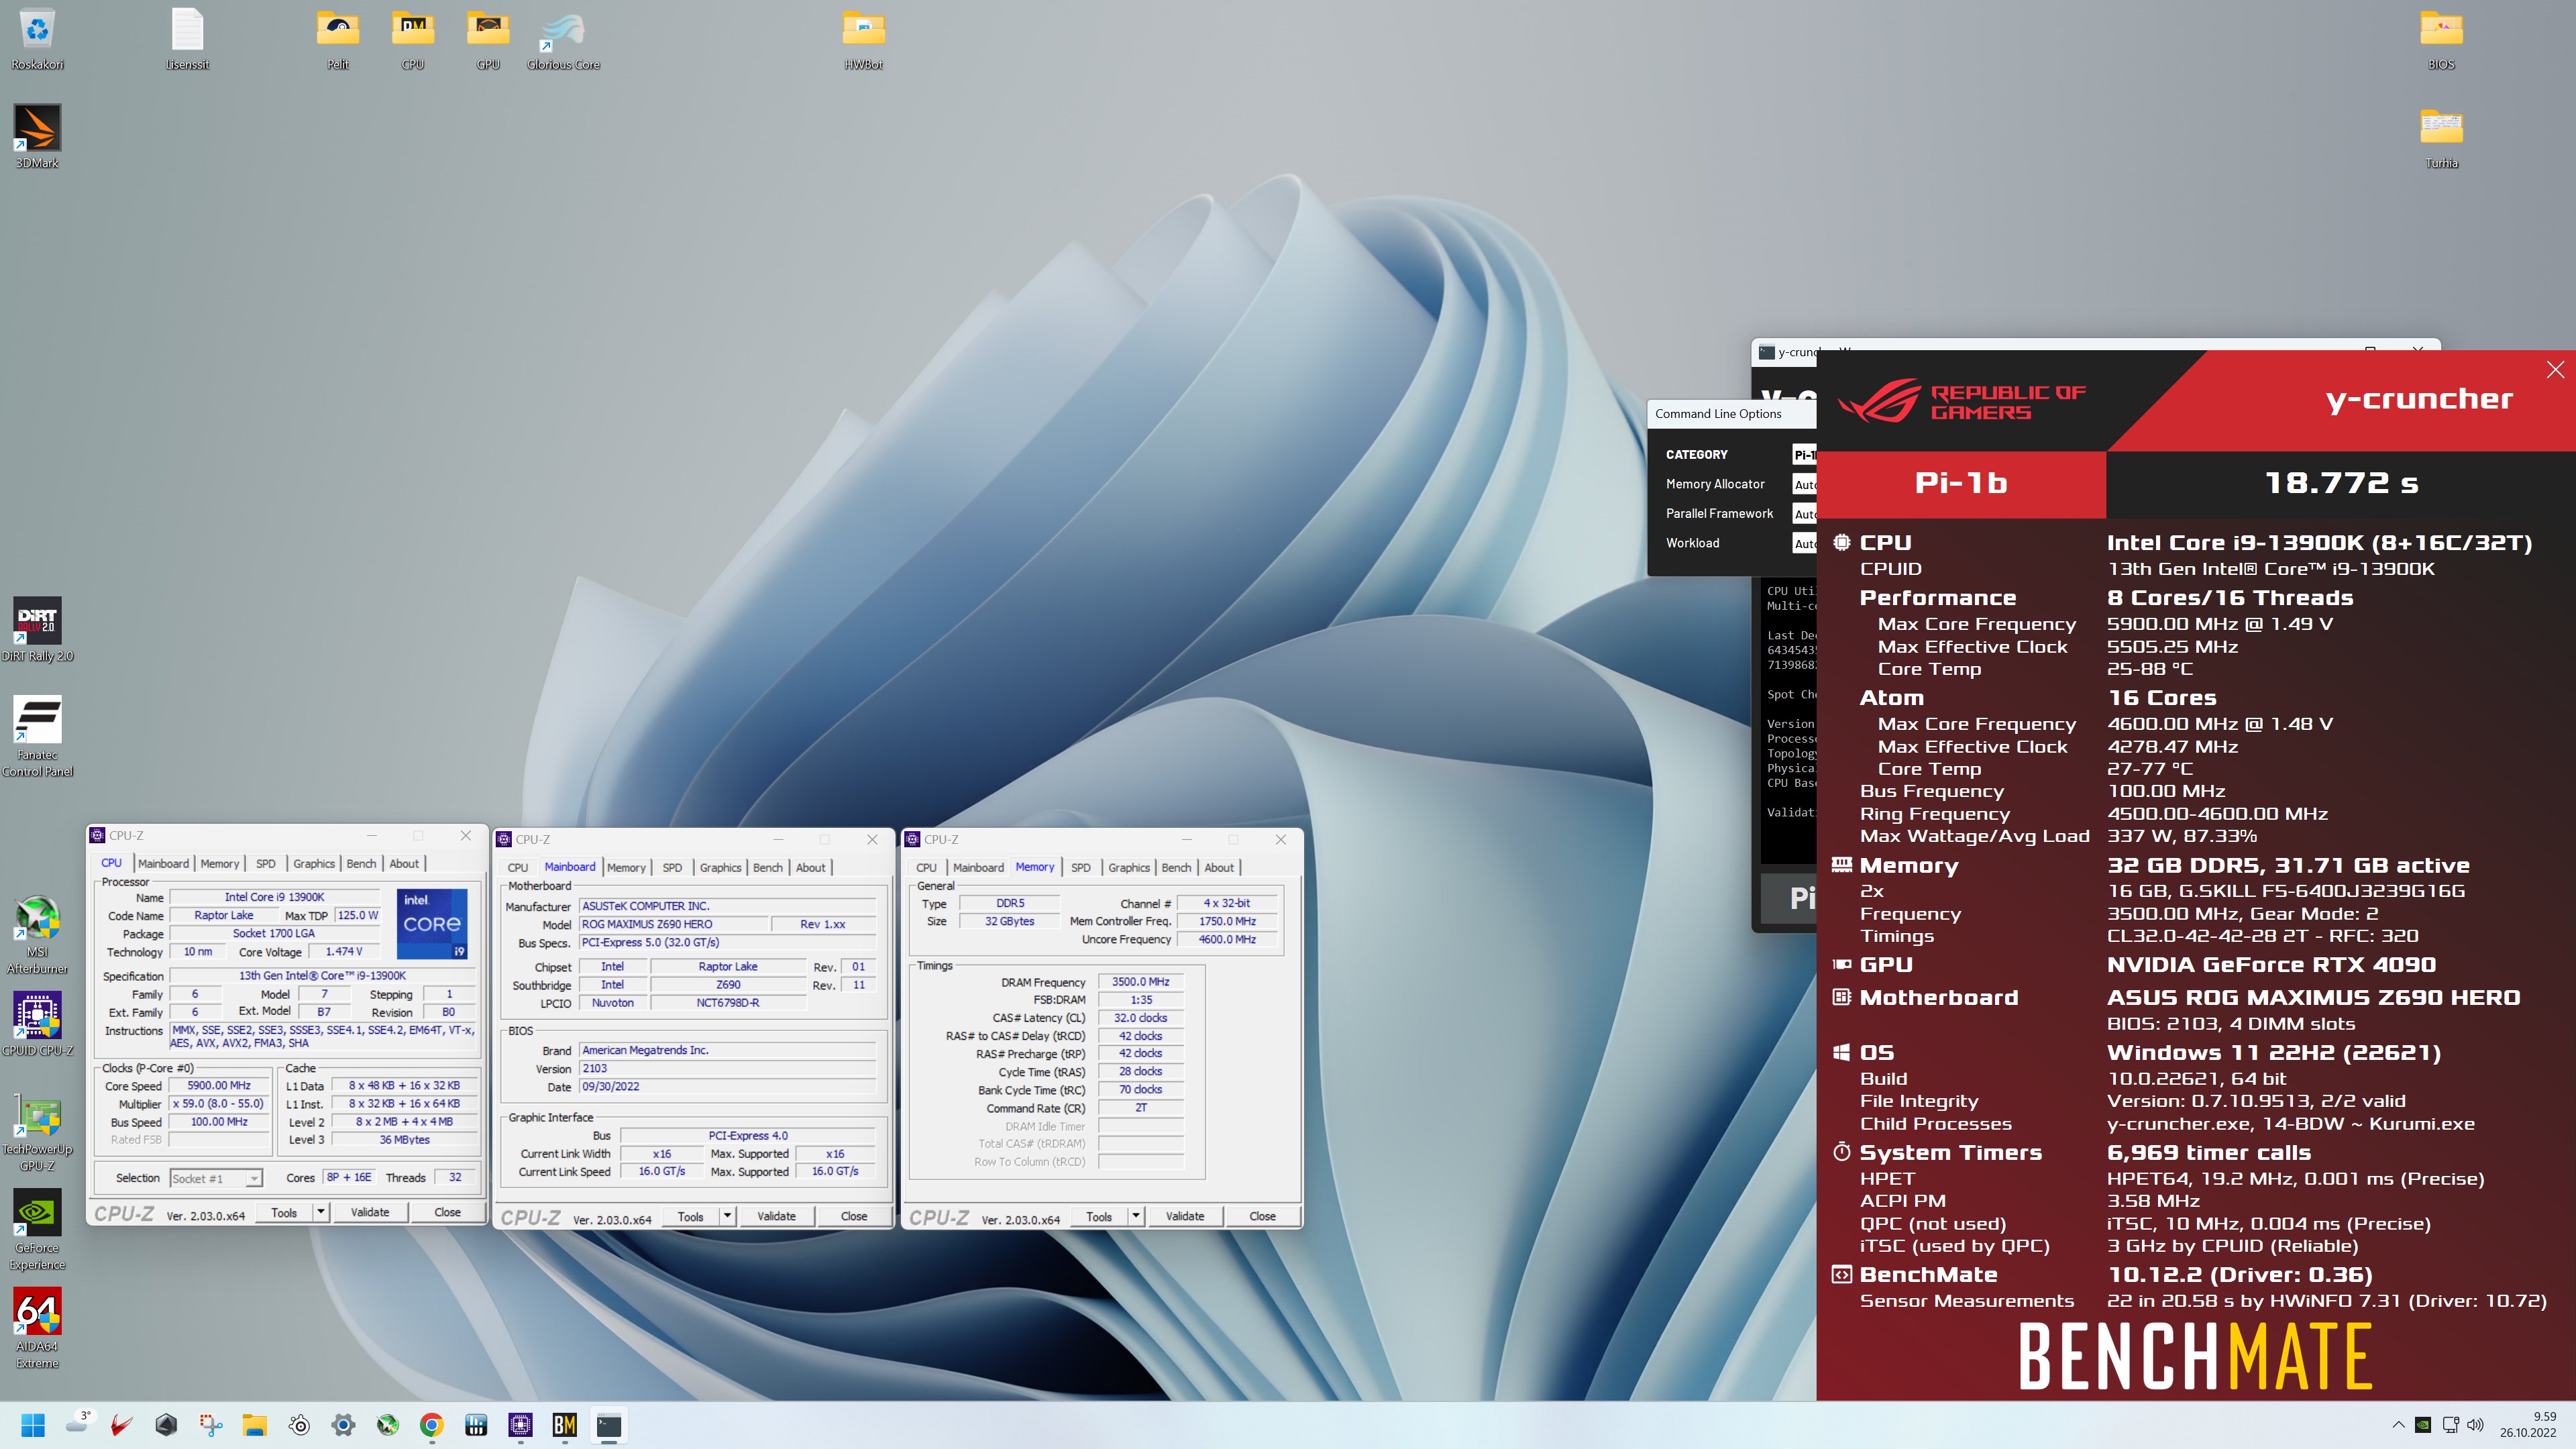Switch to the Mainboard tab in the first CPU-Z window
The width and height of the screenshot is (2576, 1449).
[163, 863]
